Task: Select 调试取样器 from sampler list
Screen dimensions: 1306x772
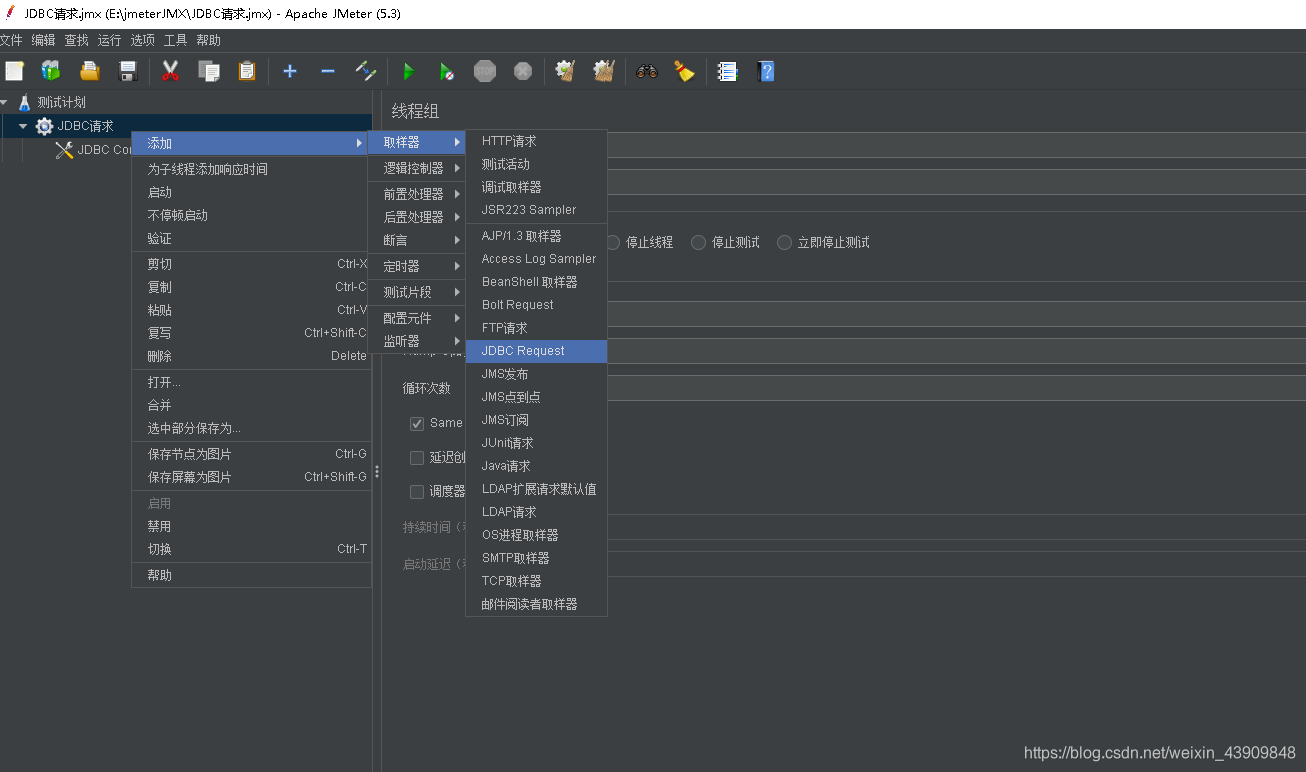Action: tap(536, 187)
